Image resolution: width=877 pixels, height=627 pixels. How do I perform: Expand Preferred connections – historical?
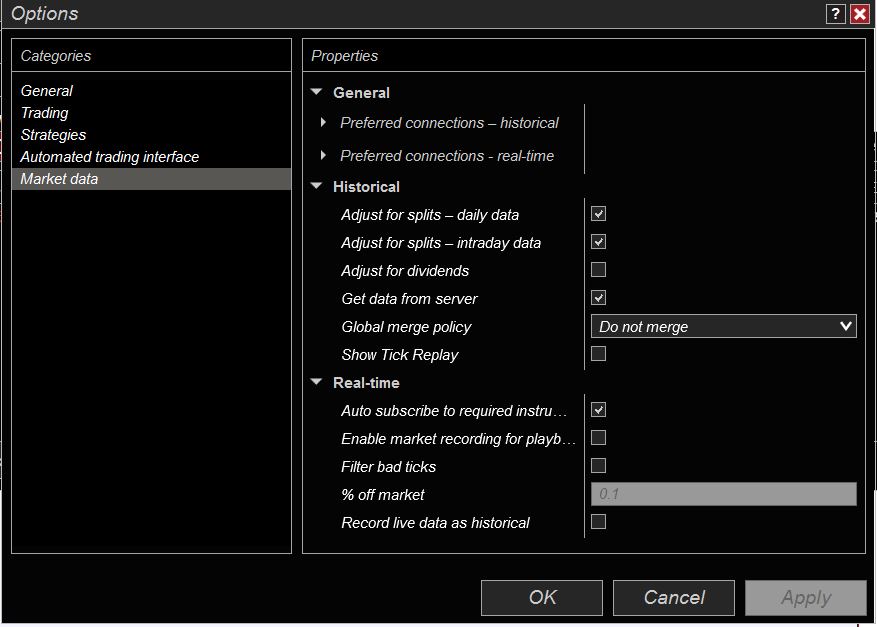323,123
